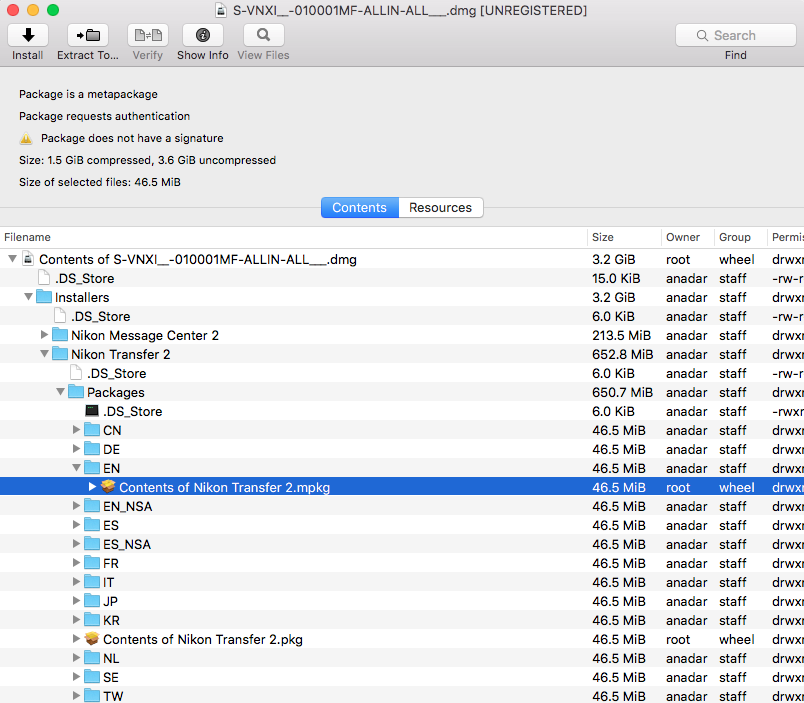Collapse the Nikon Transfer 2 folder triangle
Image resolution: width=804 pixels, height=703 pixels.
coord(45,354)
